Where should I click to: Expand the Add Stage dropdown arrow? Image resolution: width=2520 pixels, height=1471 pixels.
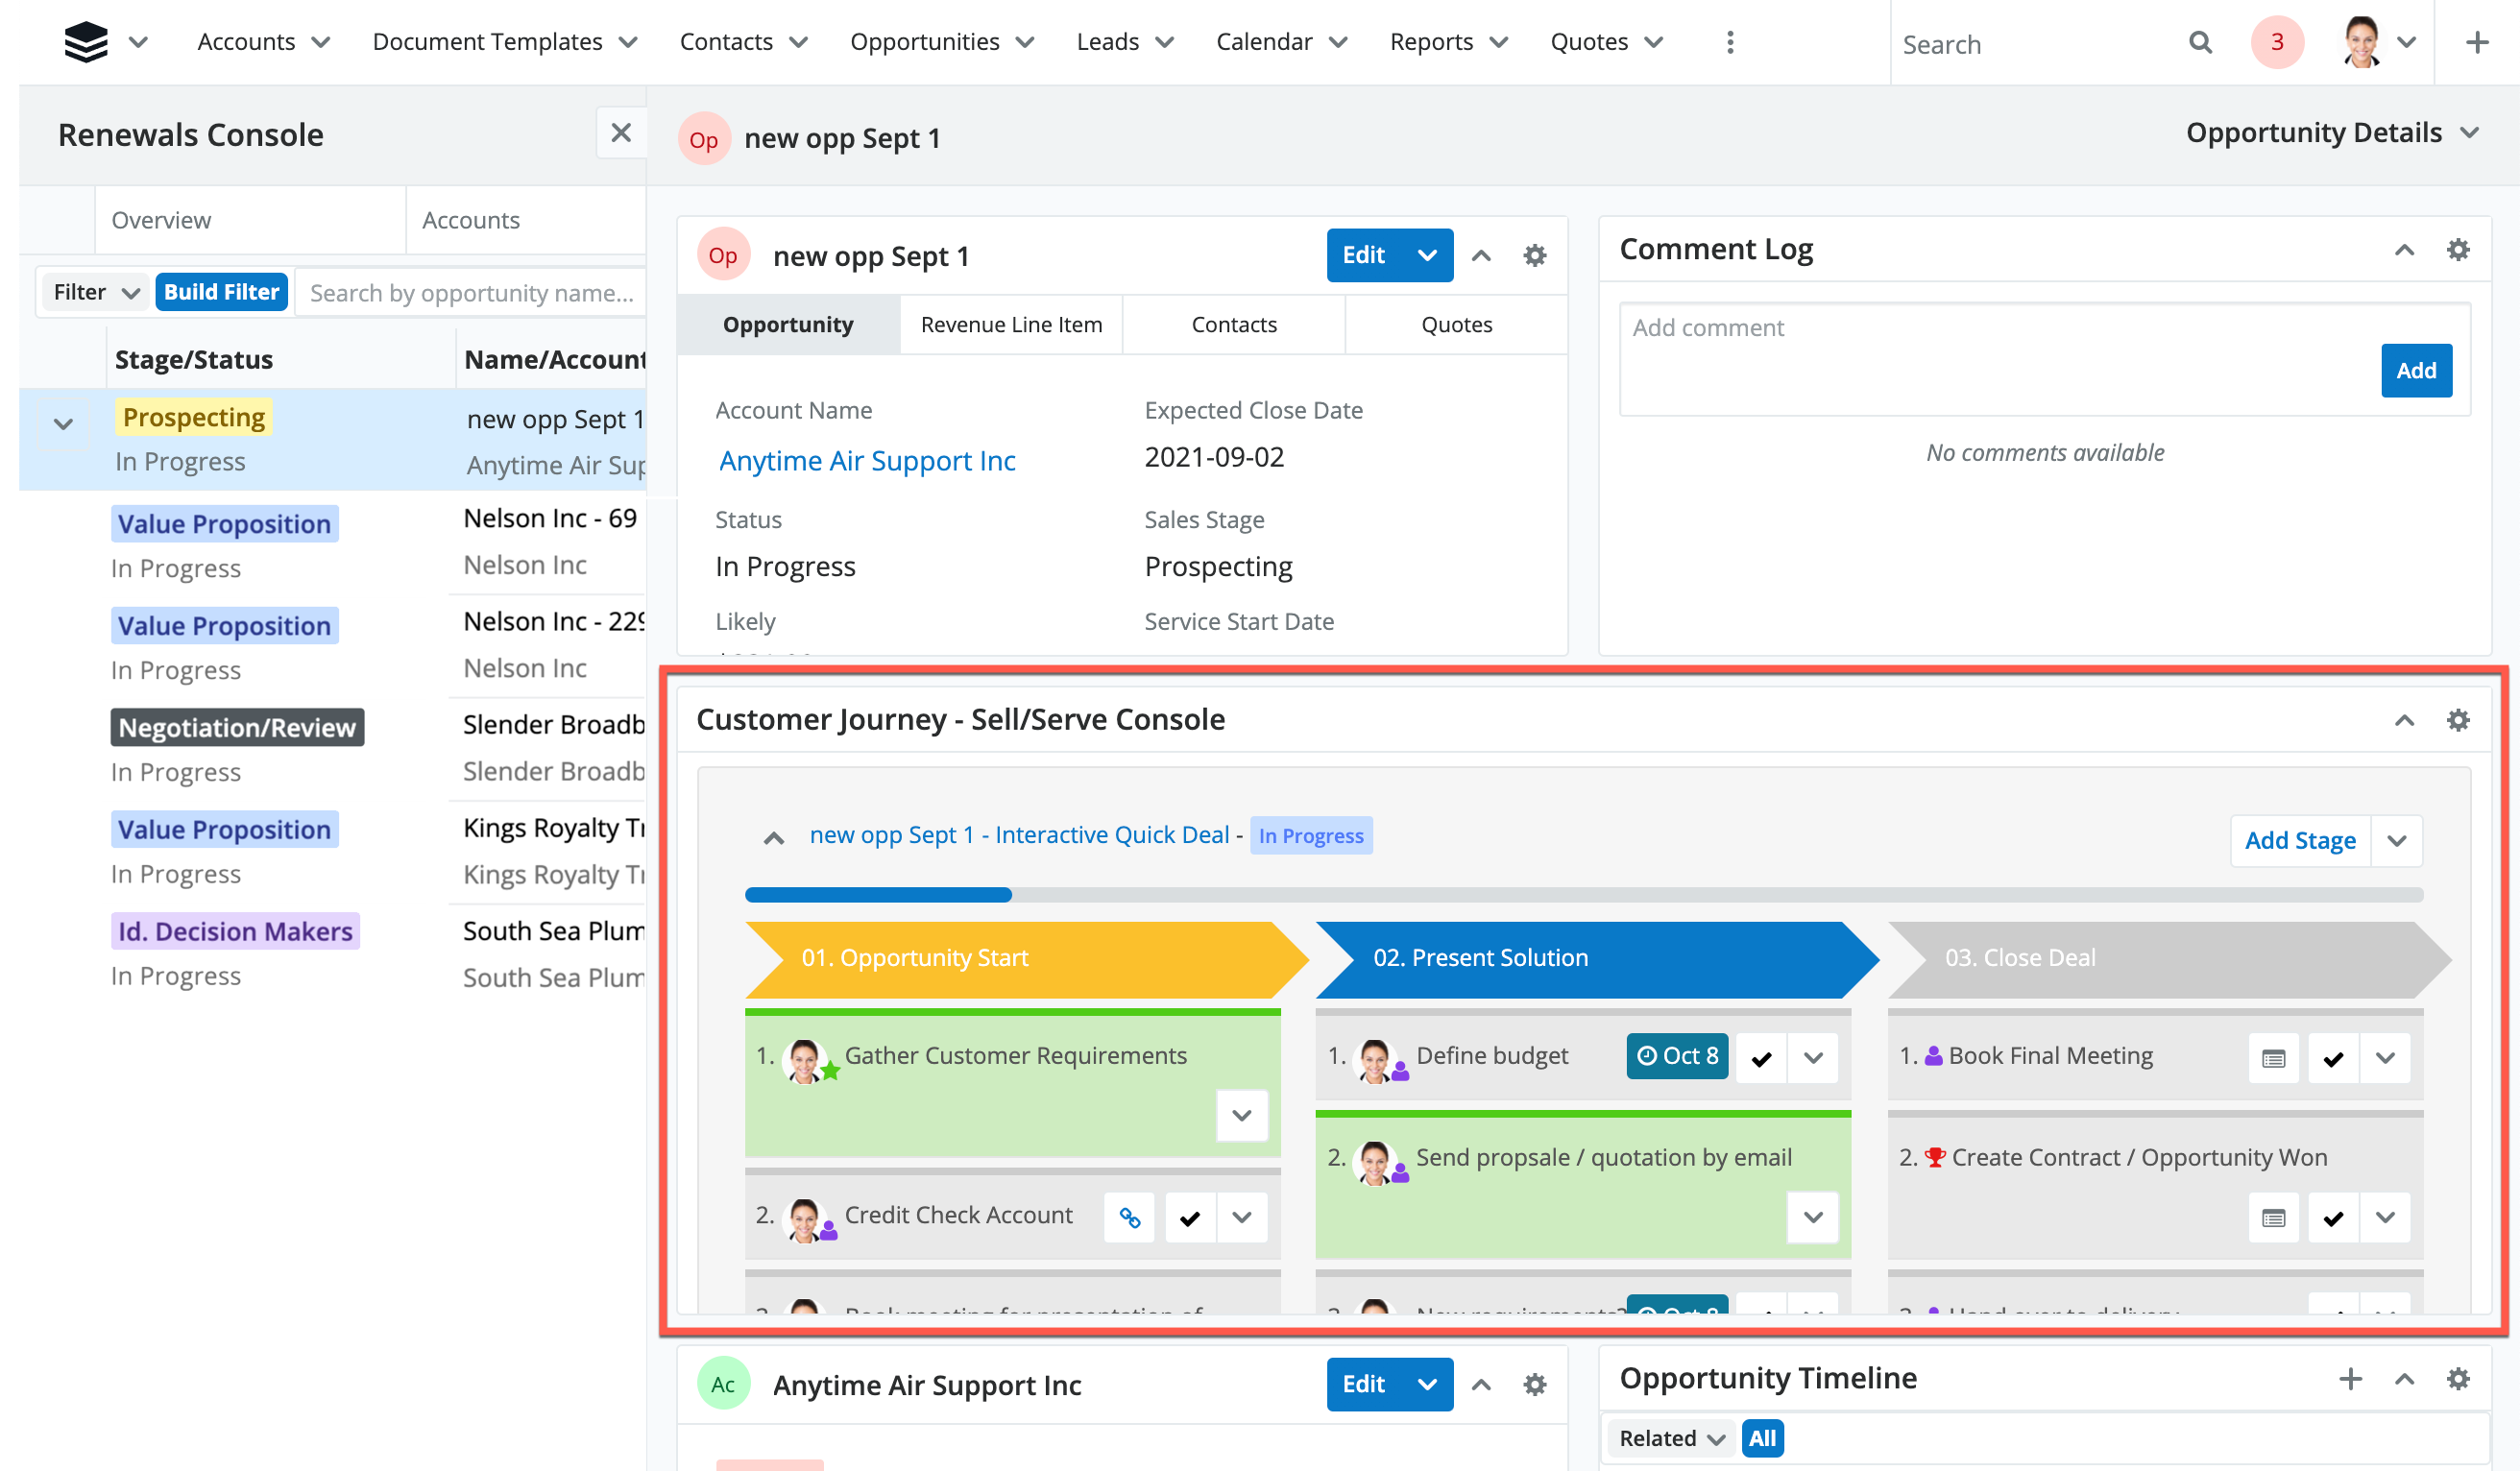click(2396, 841)
